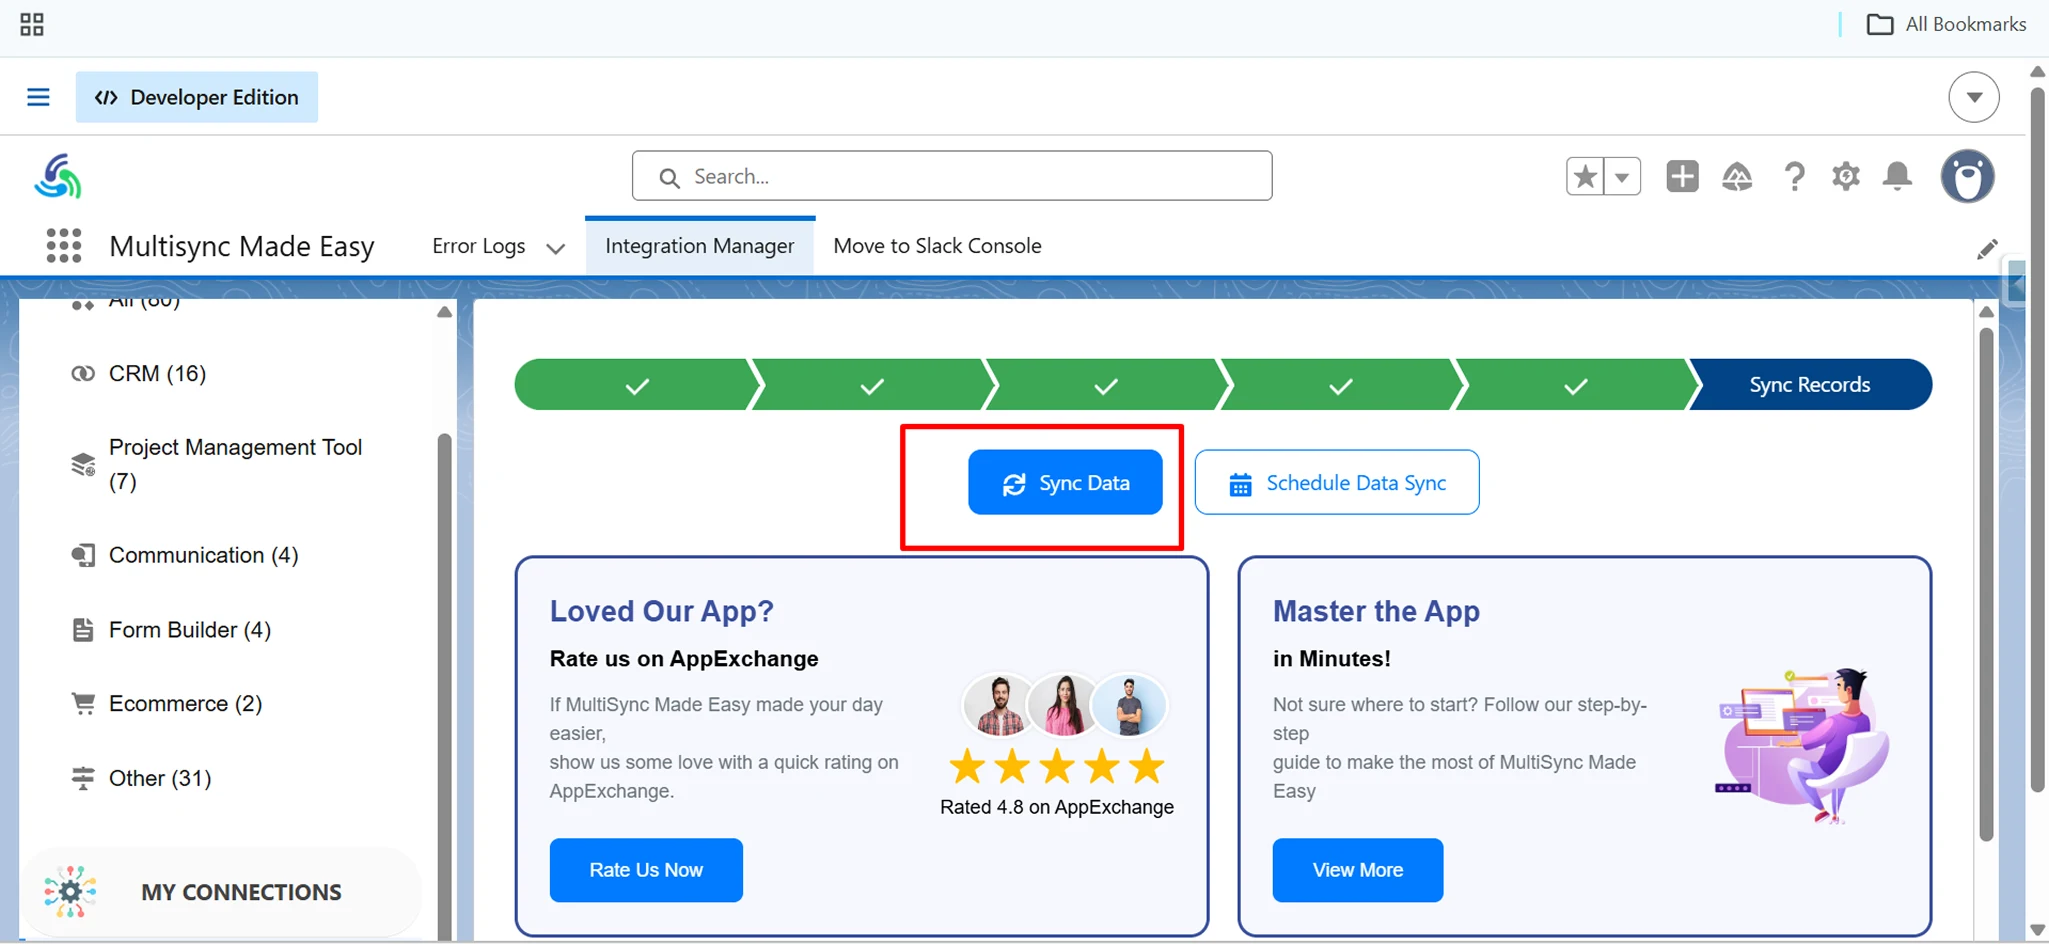Click the pencil edit navigation icon
The image size is (2049, 944).
[1986, 249]
